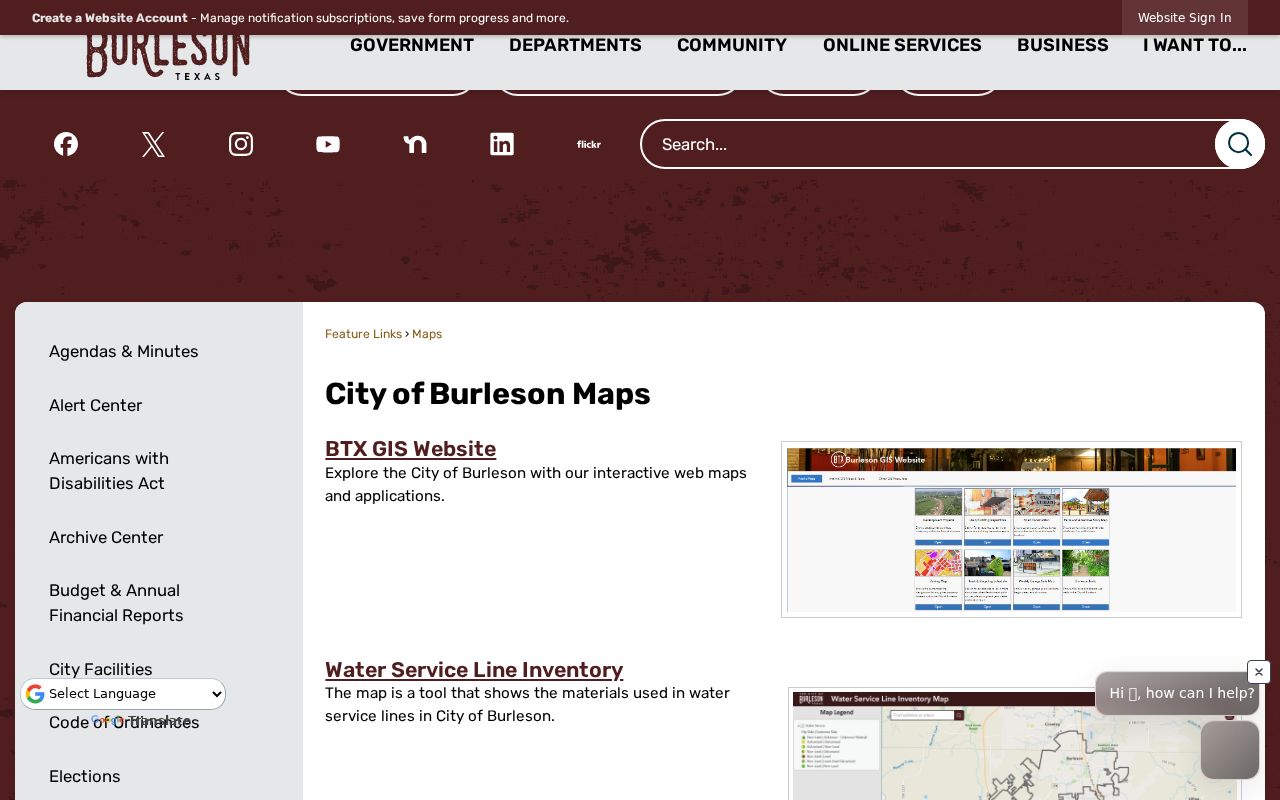Open the Water Service Line Inventory link
The height and width of the screenshot is (800, 1280).
pyautogui.click(x=474, y=670)
